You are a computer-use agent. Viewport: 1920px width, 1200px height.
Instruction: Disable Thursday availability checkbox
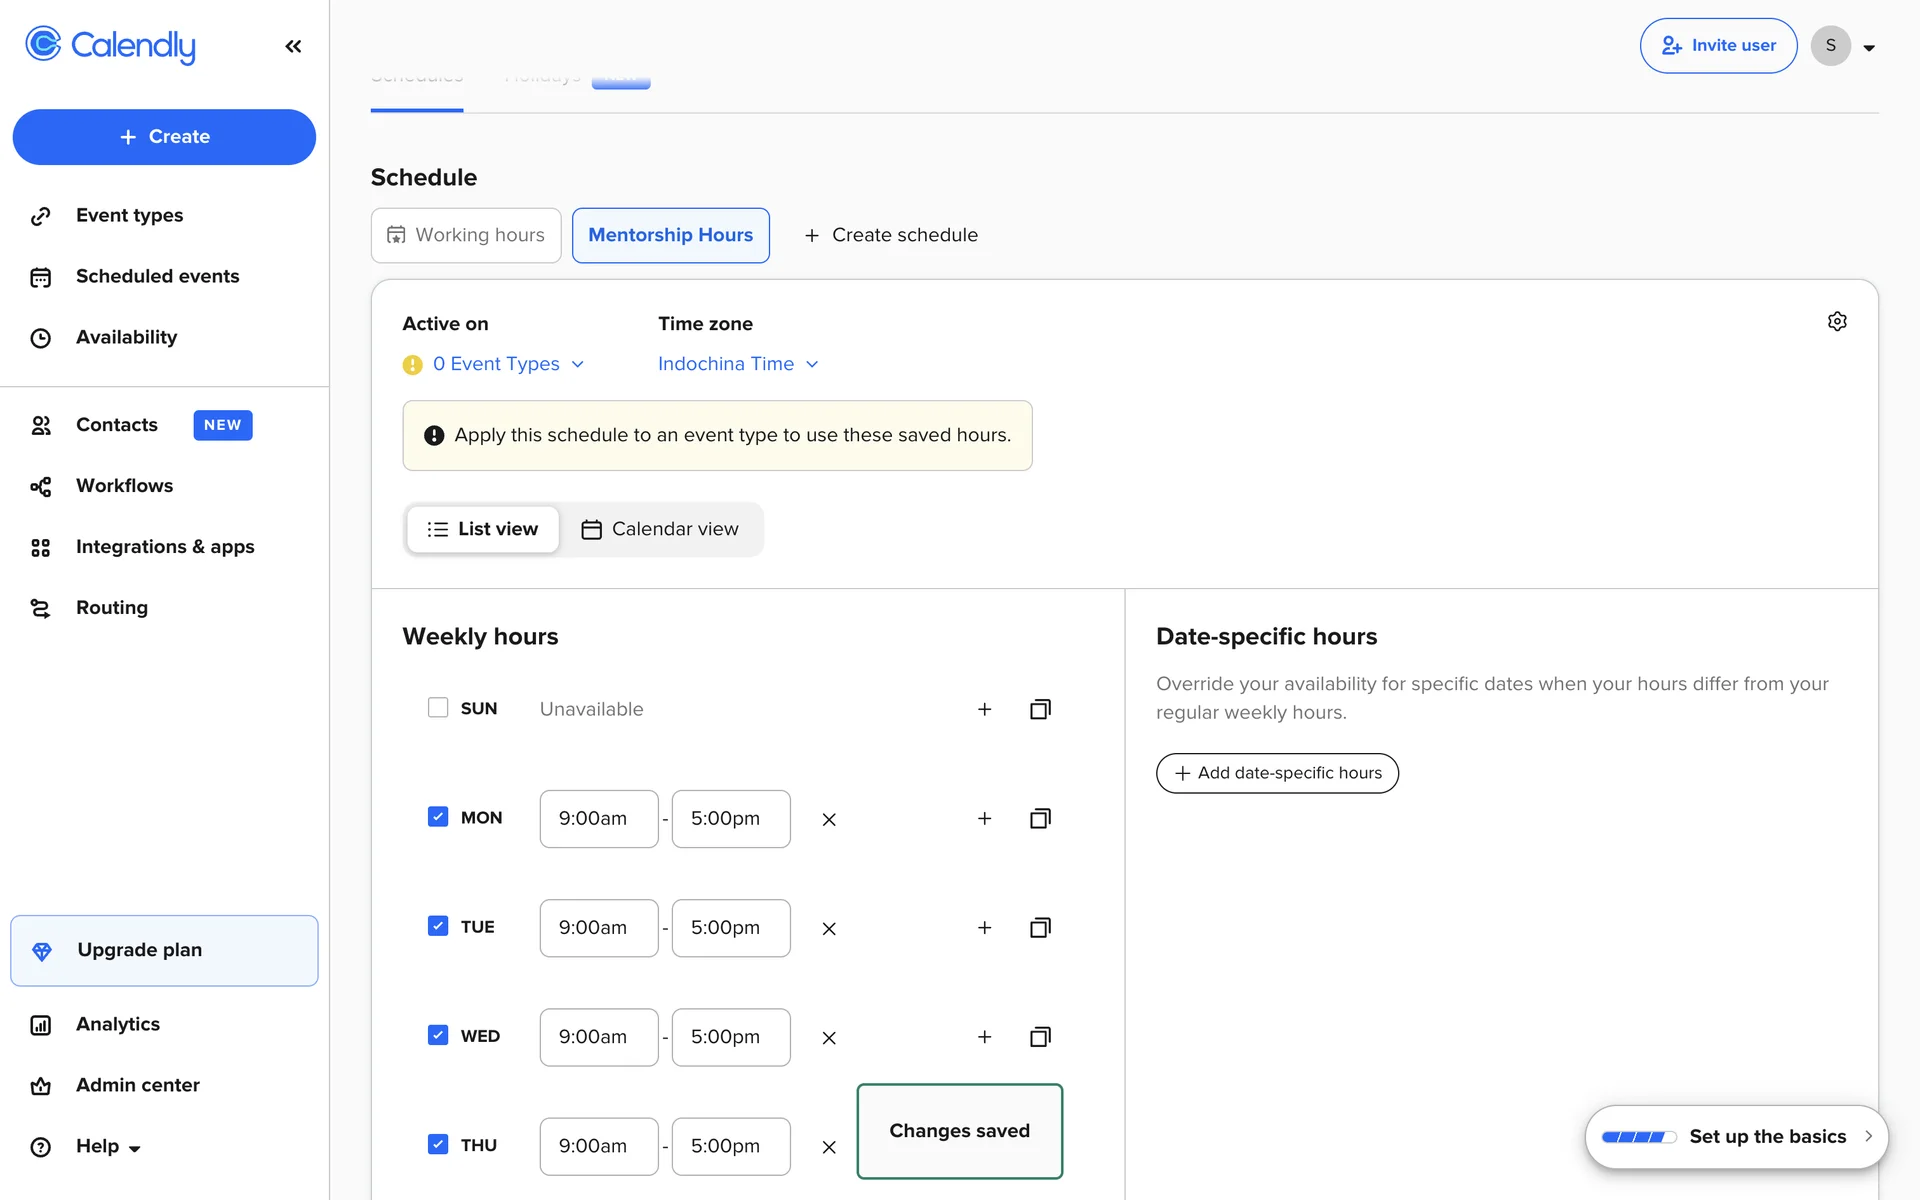point(438,1144)
